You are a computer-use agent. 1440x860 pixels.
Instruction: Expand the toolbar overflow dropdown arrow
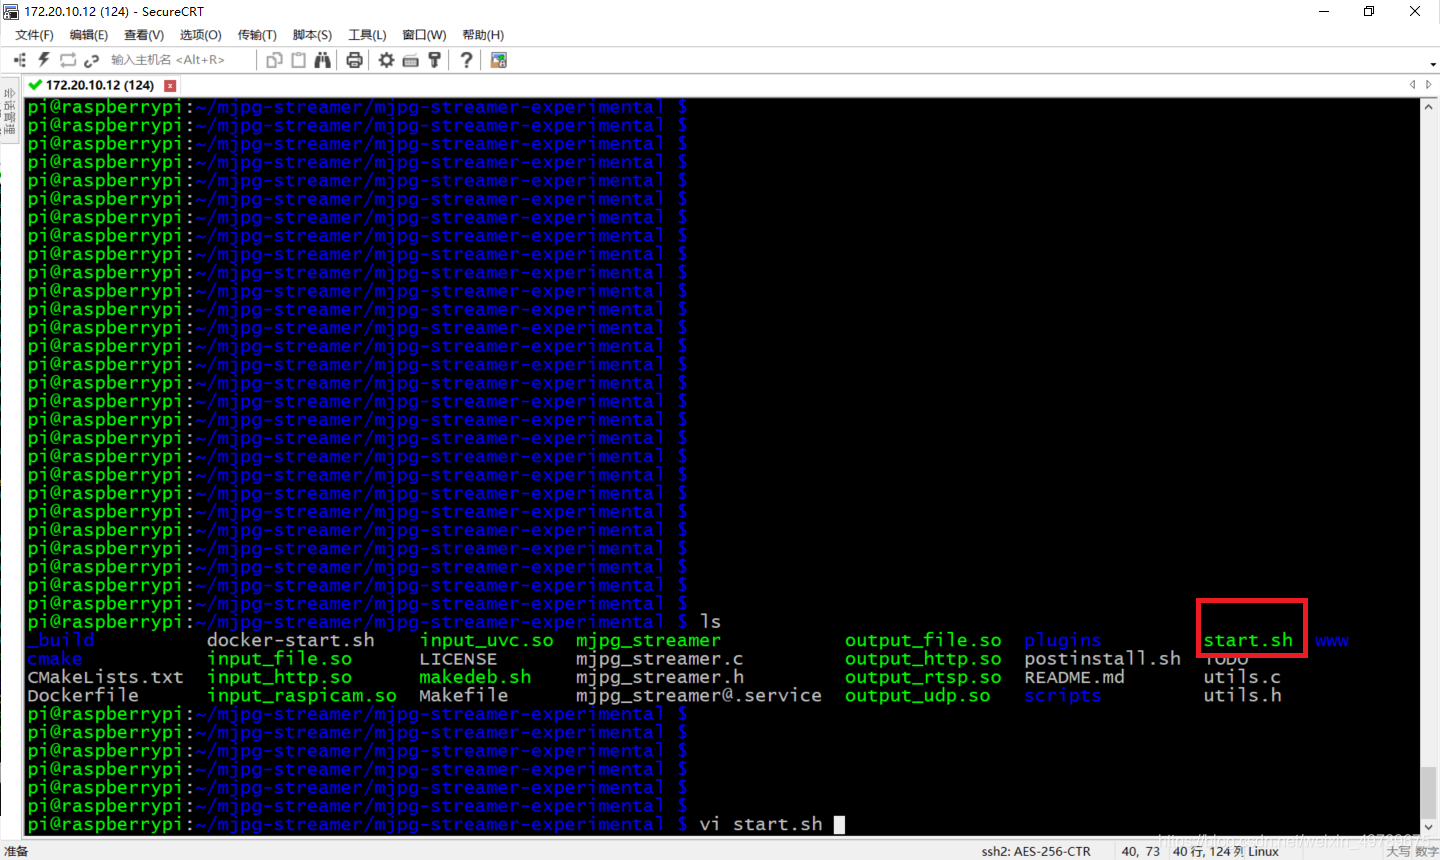[1432, 63]
